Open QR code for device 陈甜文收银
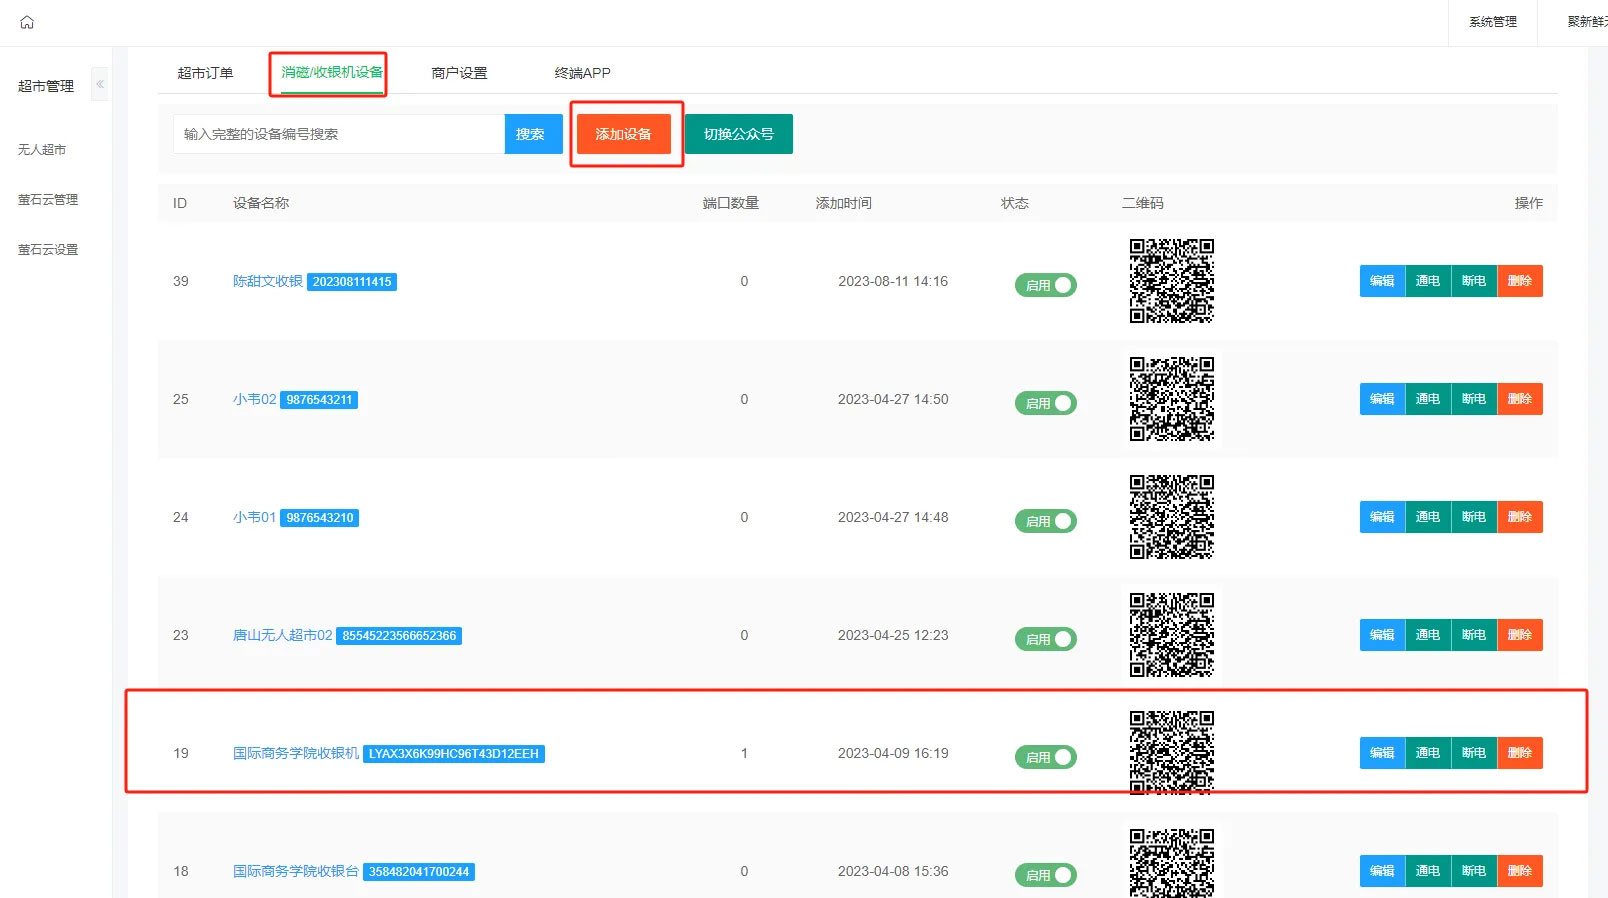The image size is (1608, 898). pos(1172,281)
